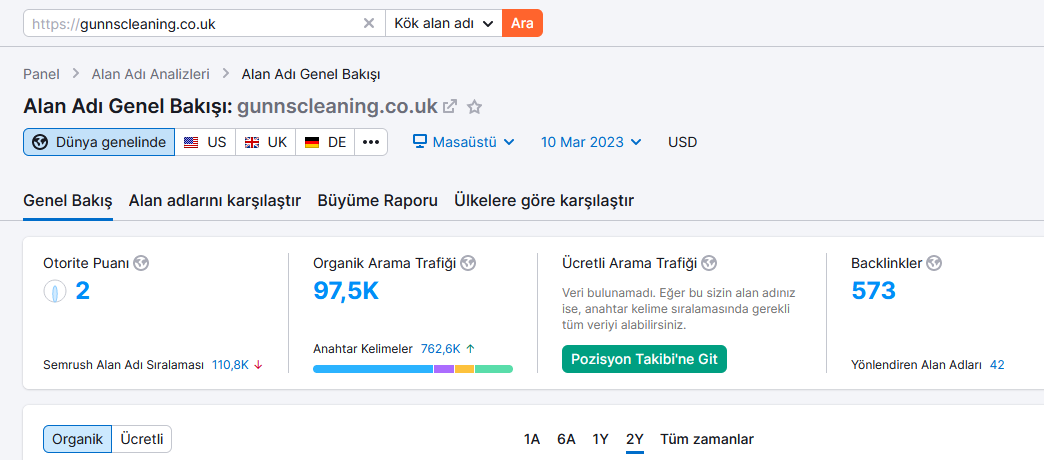
Task: Click the UK flag icon
Action: tap(252, 142)
